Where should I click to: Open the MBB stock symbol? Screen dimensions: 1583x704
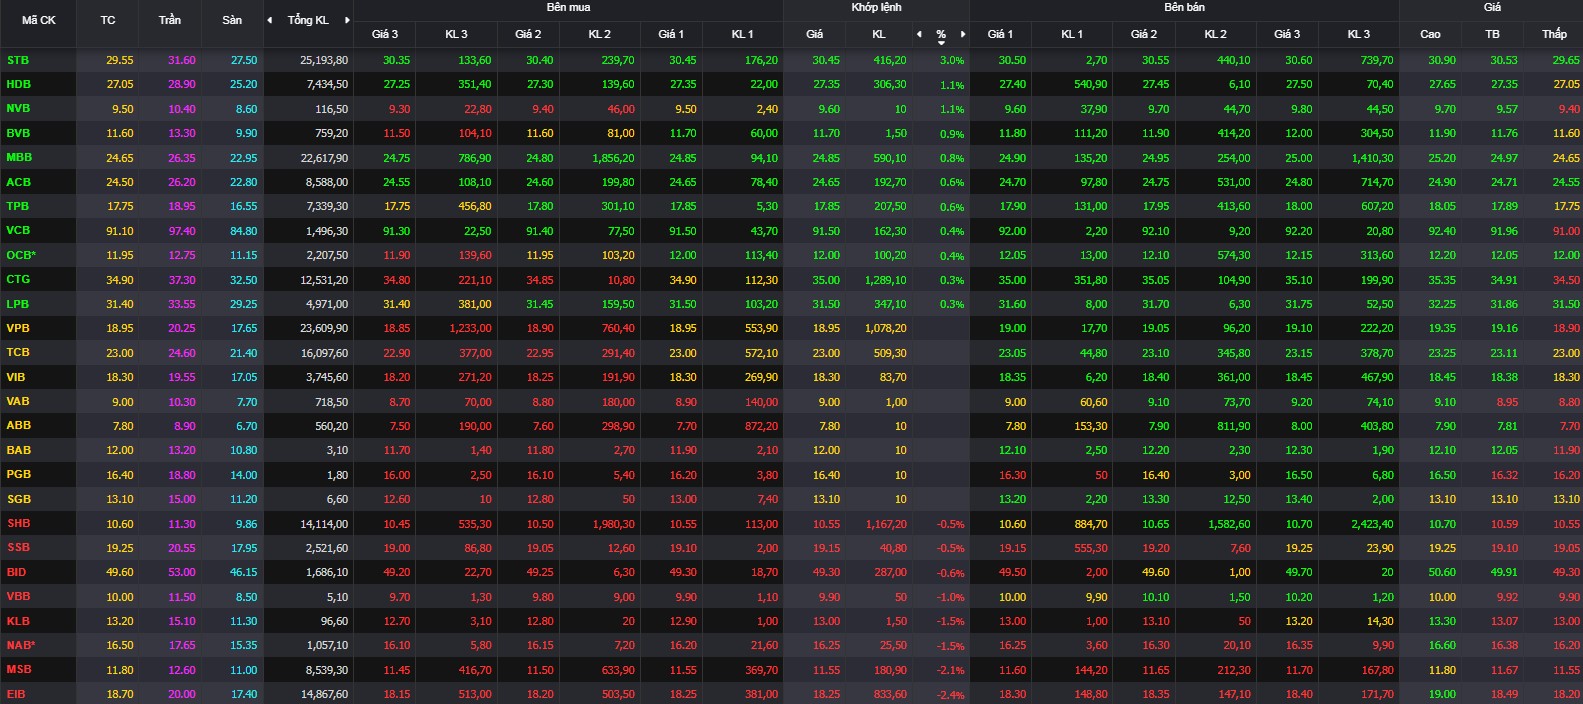(x=19, y=157)
